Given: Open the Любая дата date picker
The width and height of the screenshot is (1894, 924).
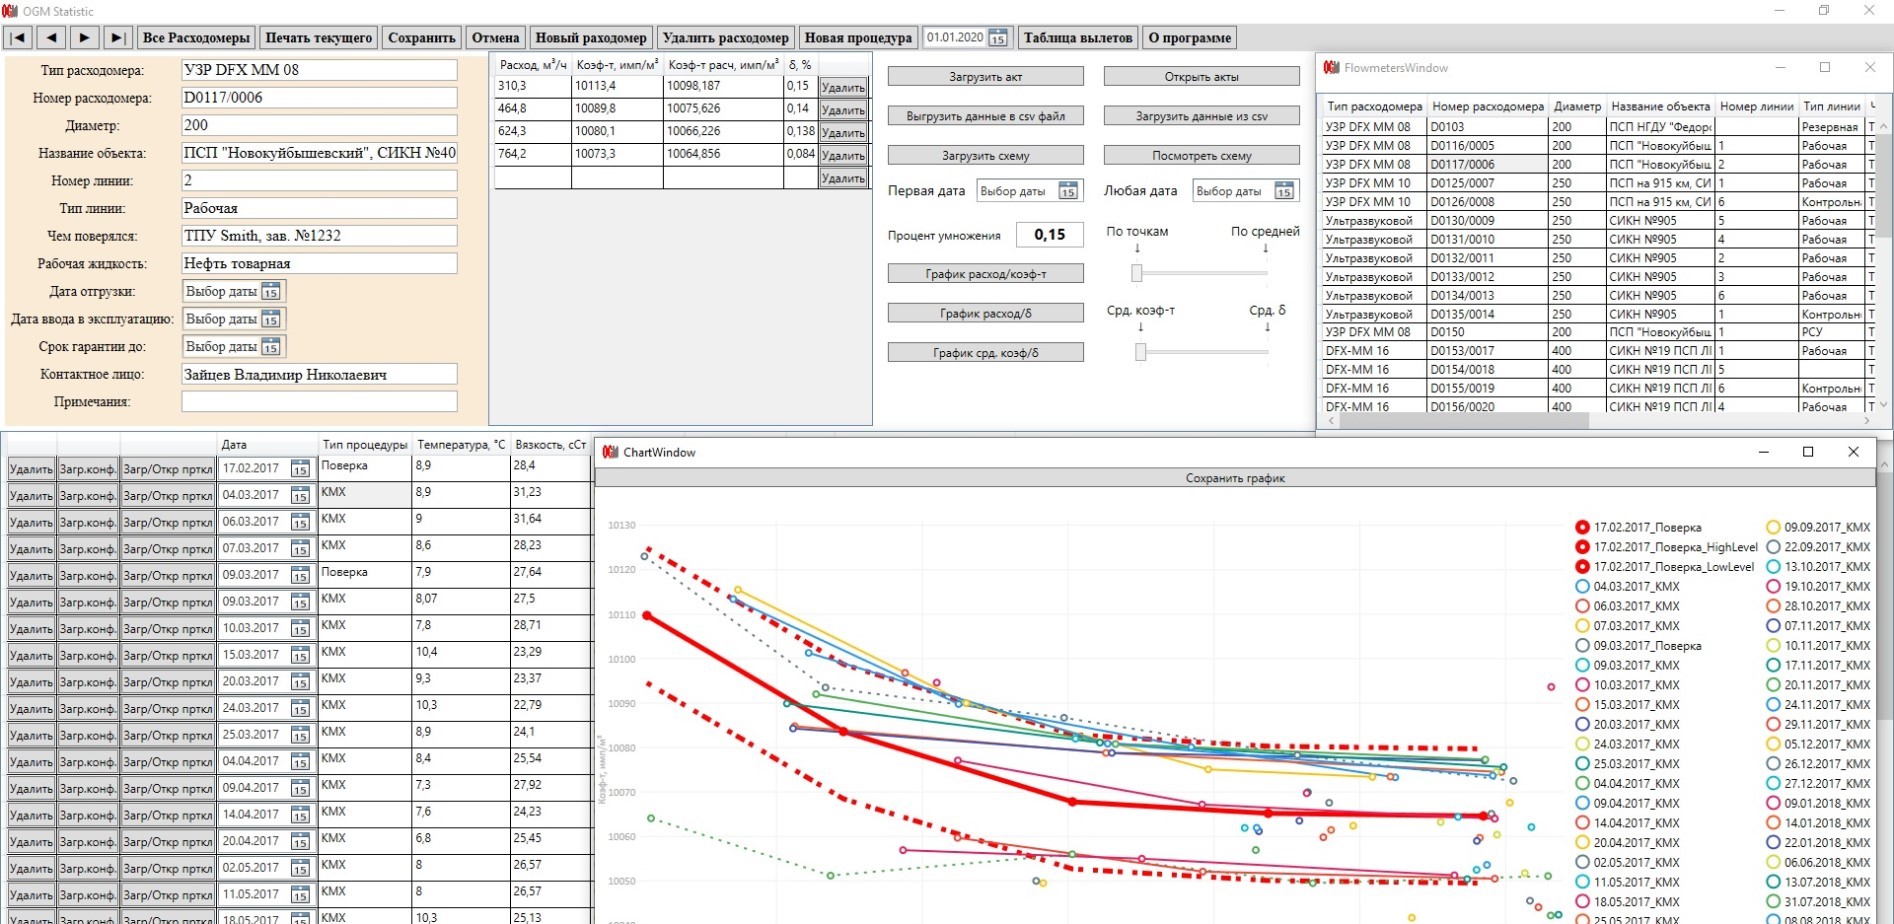Looking at the screenshot, I should coord(1284,191).
